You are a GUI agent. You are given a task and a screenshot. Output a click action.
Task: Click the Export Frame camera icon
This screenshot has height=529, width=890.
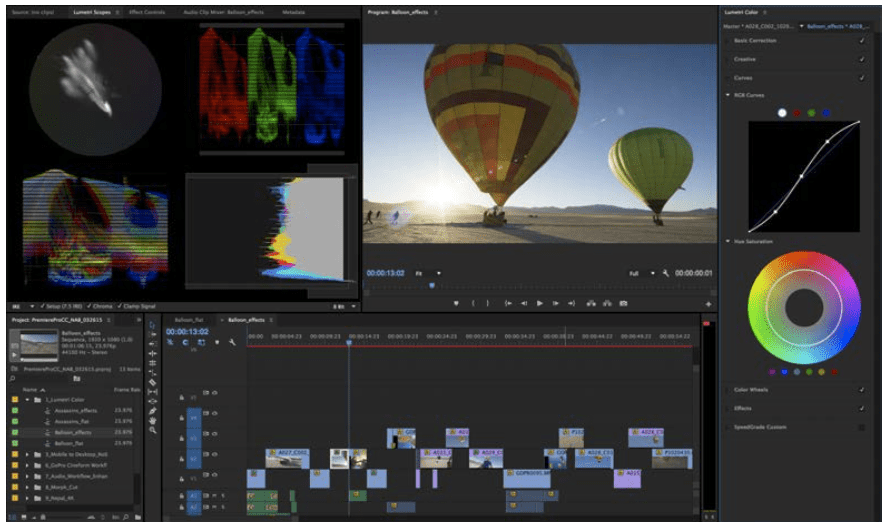click(x=623, y=303)
